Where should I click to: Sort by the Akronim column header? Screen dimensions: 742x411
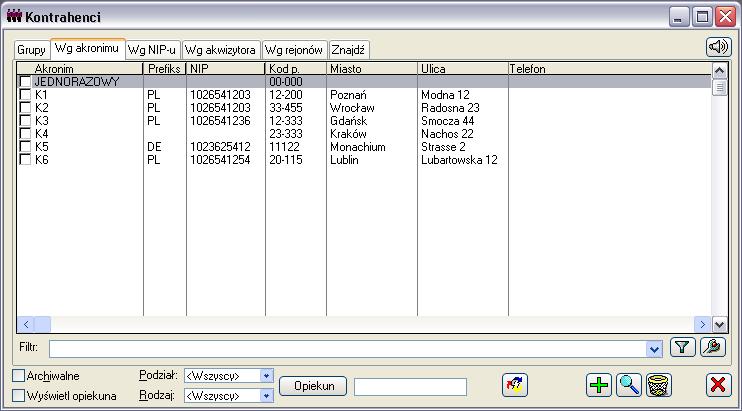80,69
